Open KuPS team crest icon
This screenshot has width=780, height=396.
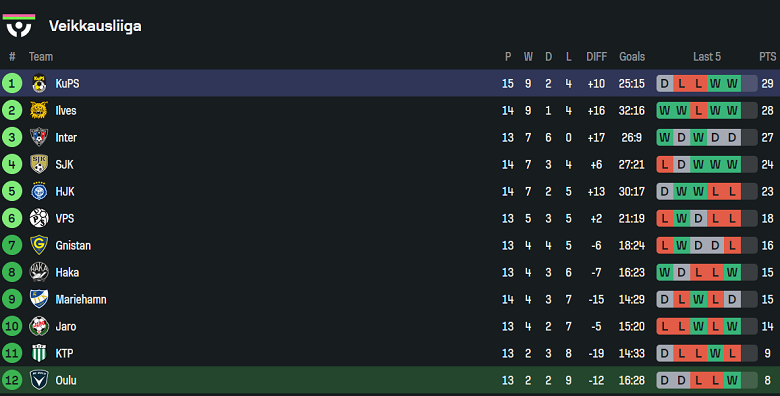click(39, 84)
